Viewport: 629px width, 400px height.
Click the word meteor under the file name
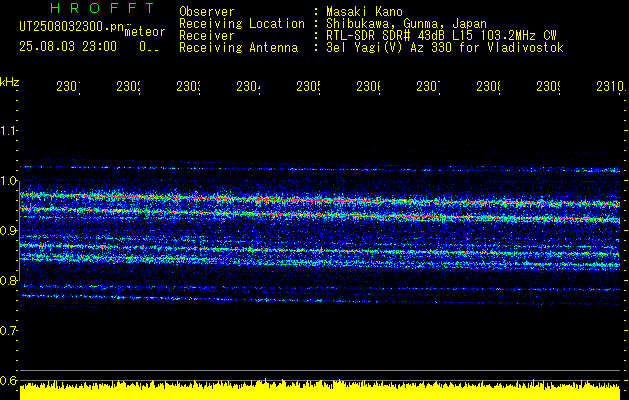145,32
